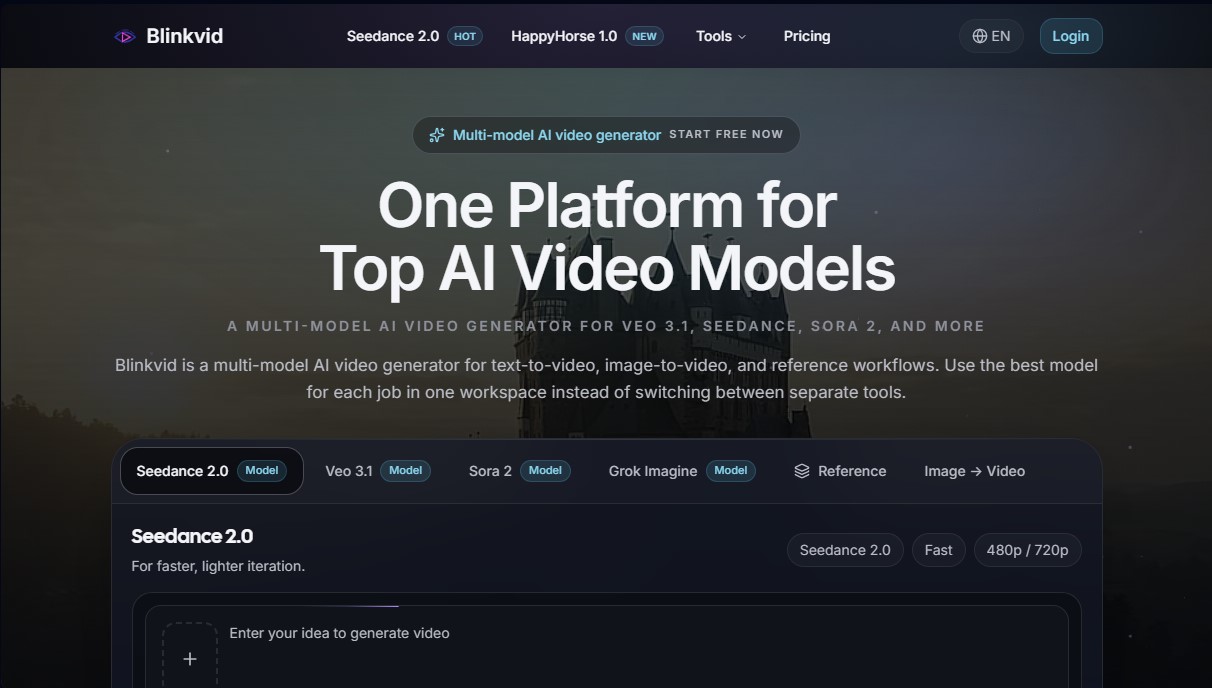Viewport: 1212px width, 688px height.
Task: Open the EN language selector
Action: coord(991,36)
